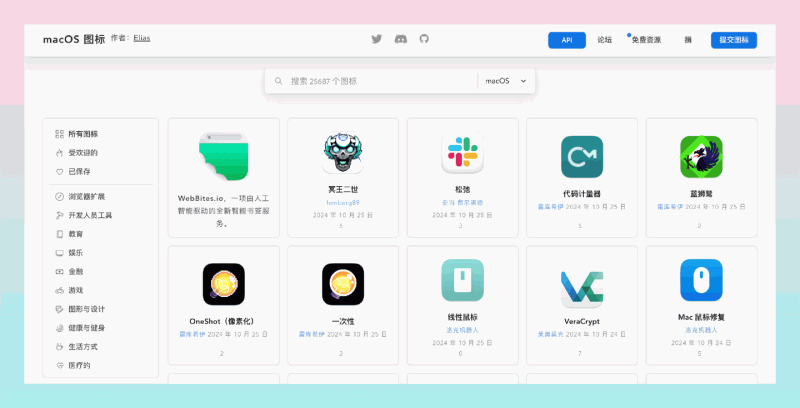
Task: Open author link under OneShot（像素化）
Action: click(x=192, y=335)
